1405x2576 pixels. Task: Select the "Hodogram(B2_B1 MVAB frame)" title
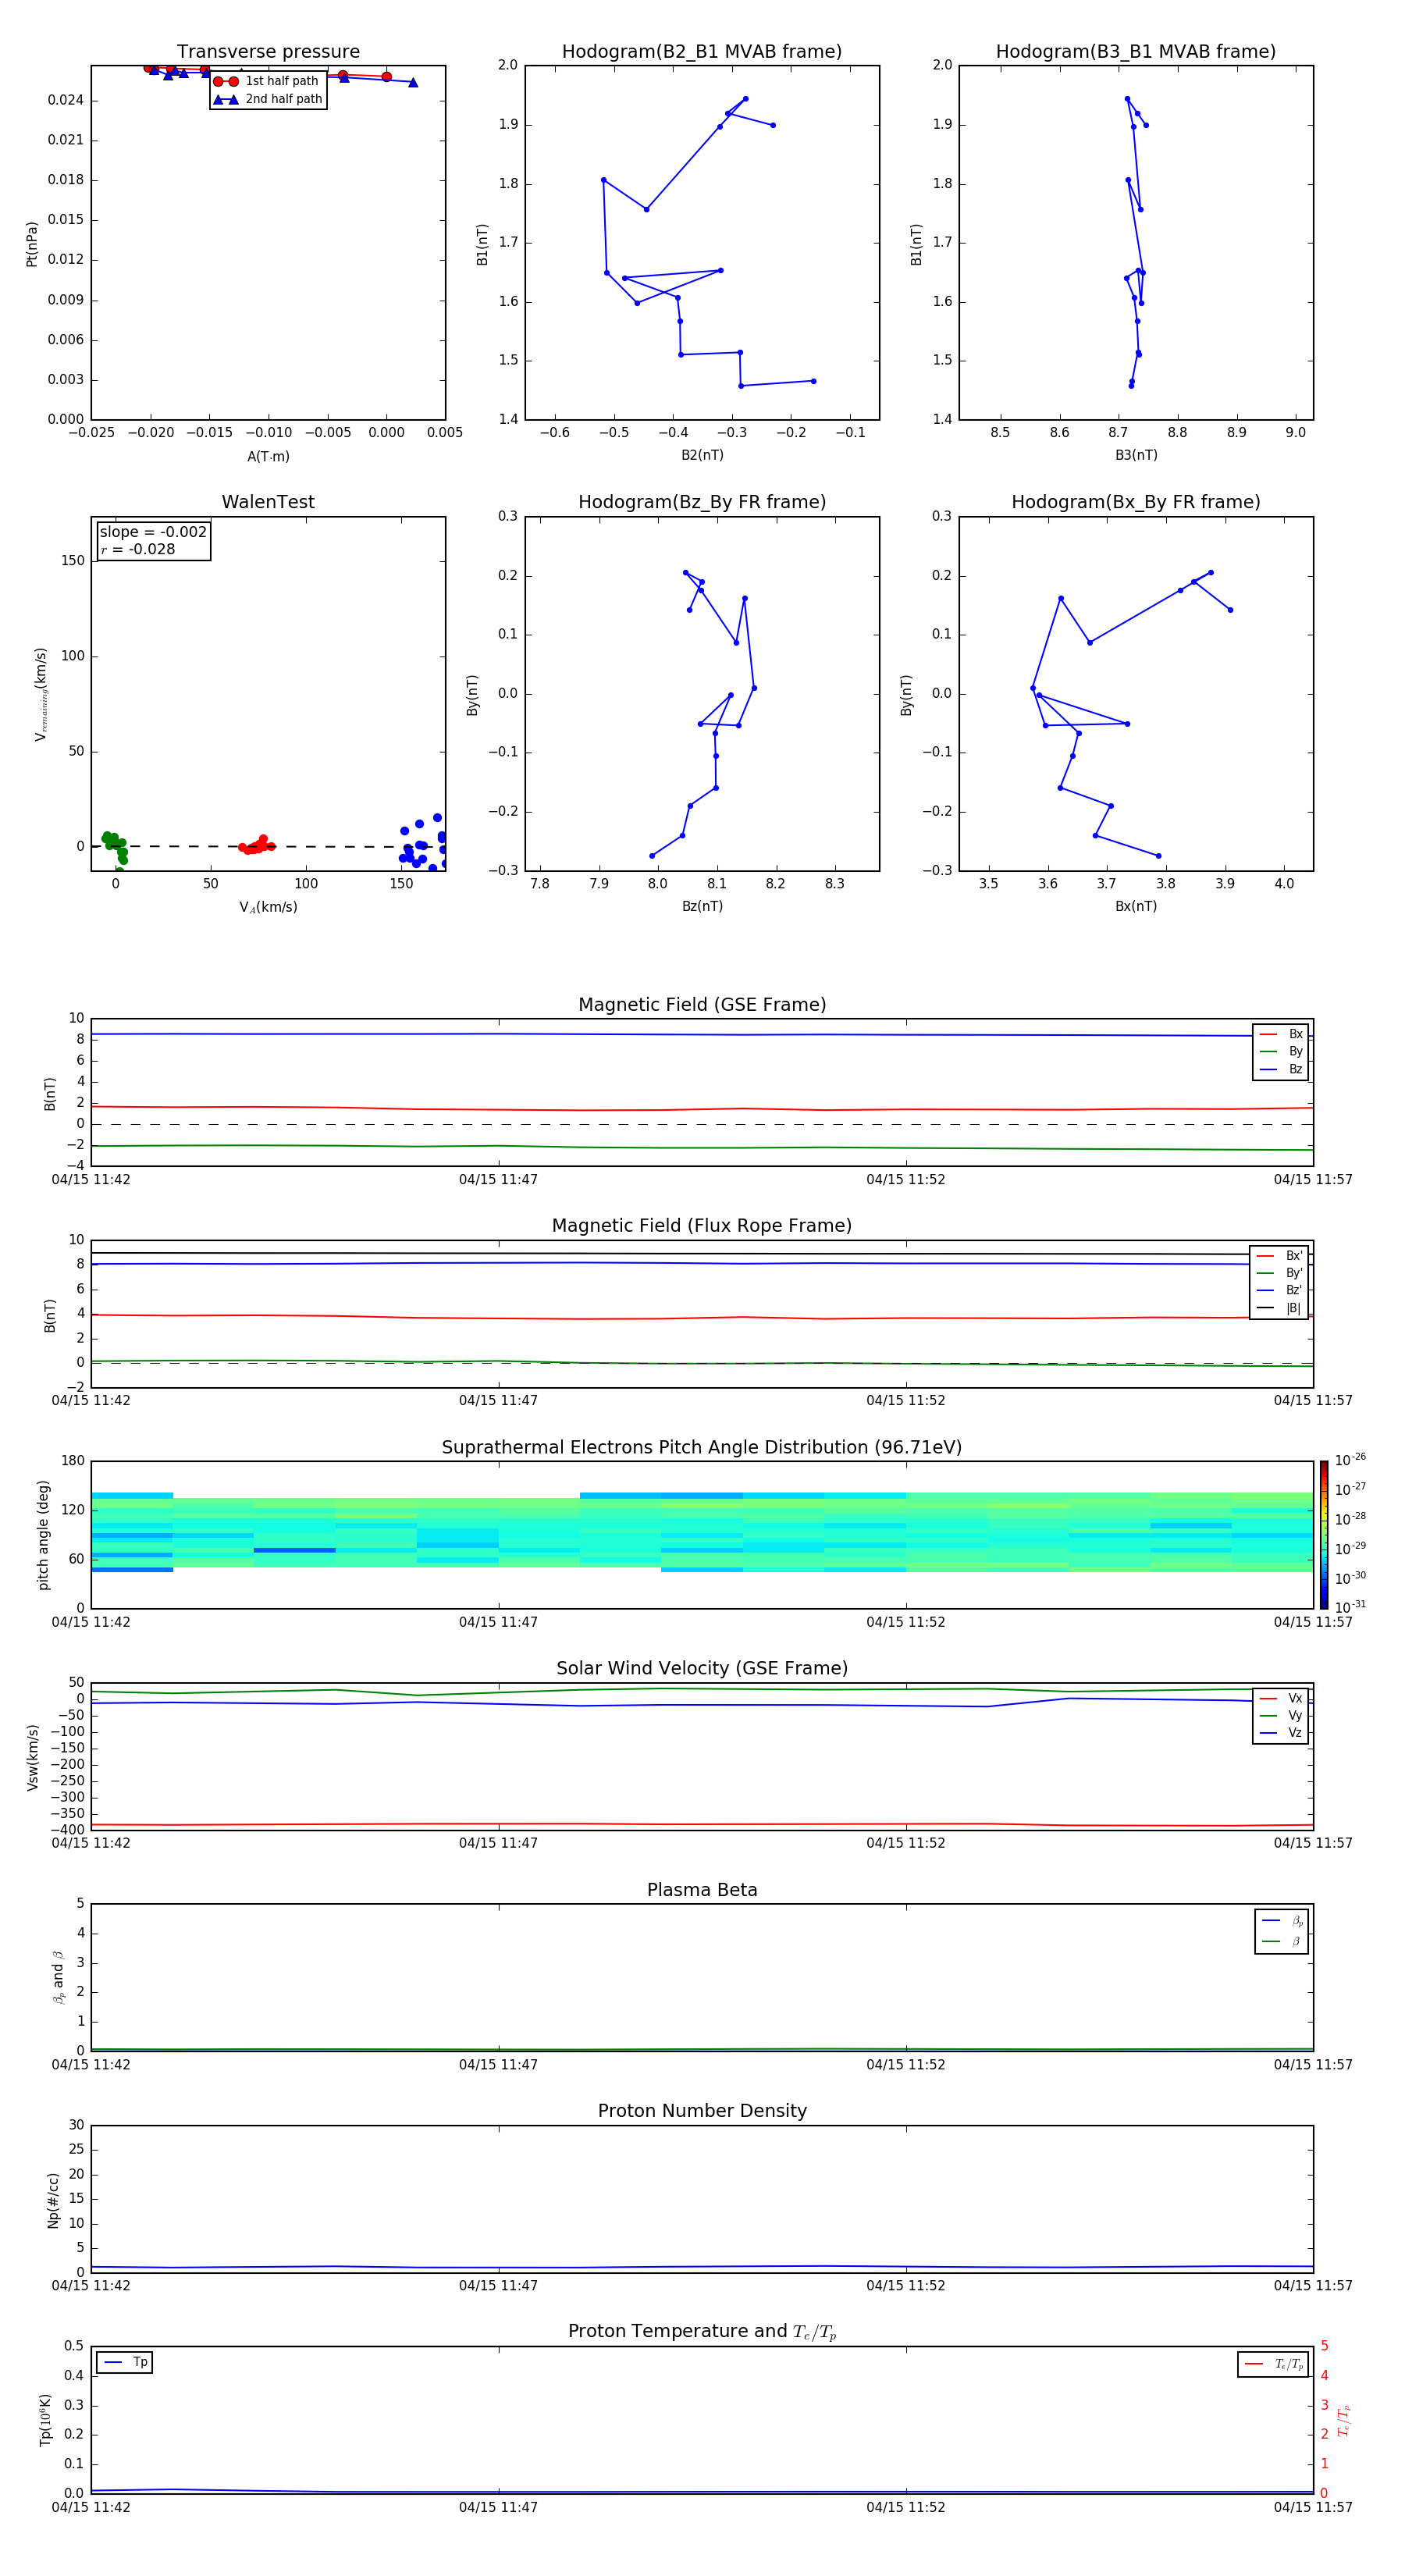[702, 52]
